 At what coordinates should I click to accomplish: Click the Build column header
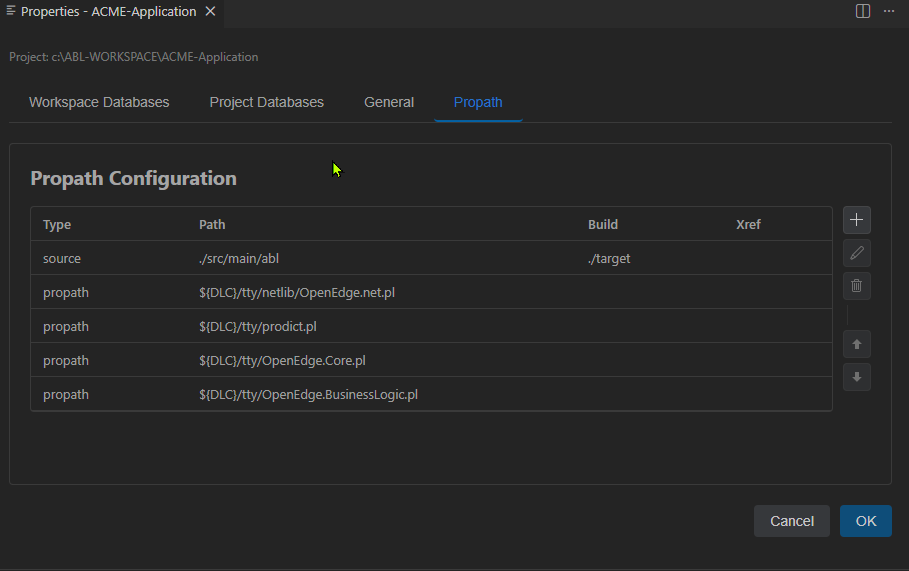tap(603, 224)
